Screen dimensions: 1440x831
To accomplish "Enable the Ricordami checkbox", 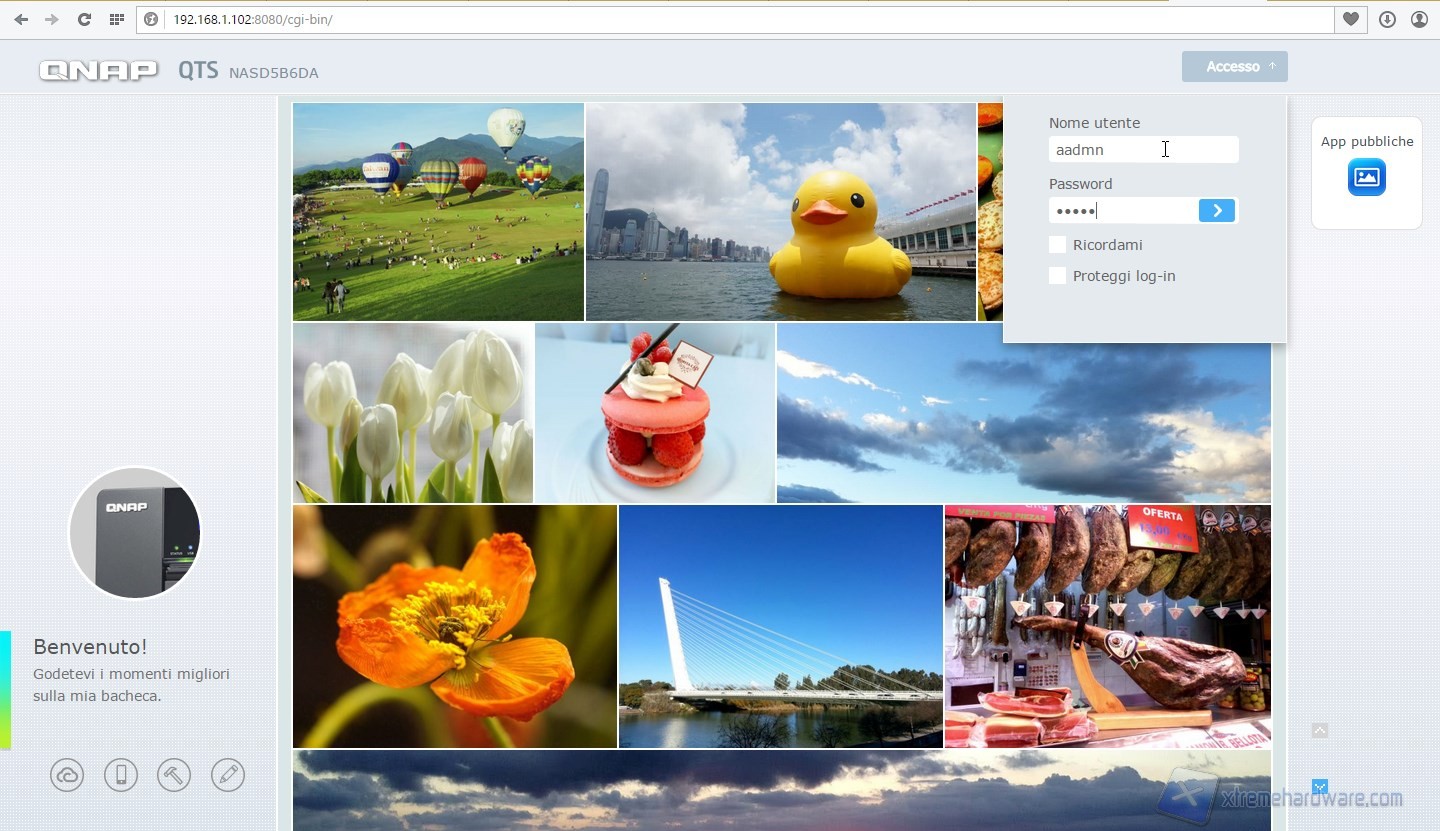I will coord(1057,245).
